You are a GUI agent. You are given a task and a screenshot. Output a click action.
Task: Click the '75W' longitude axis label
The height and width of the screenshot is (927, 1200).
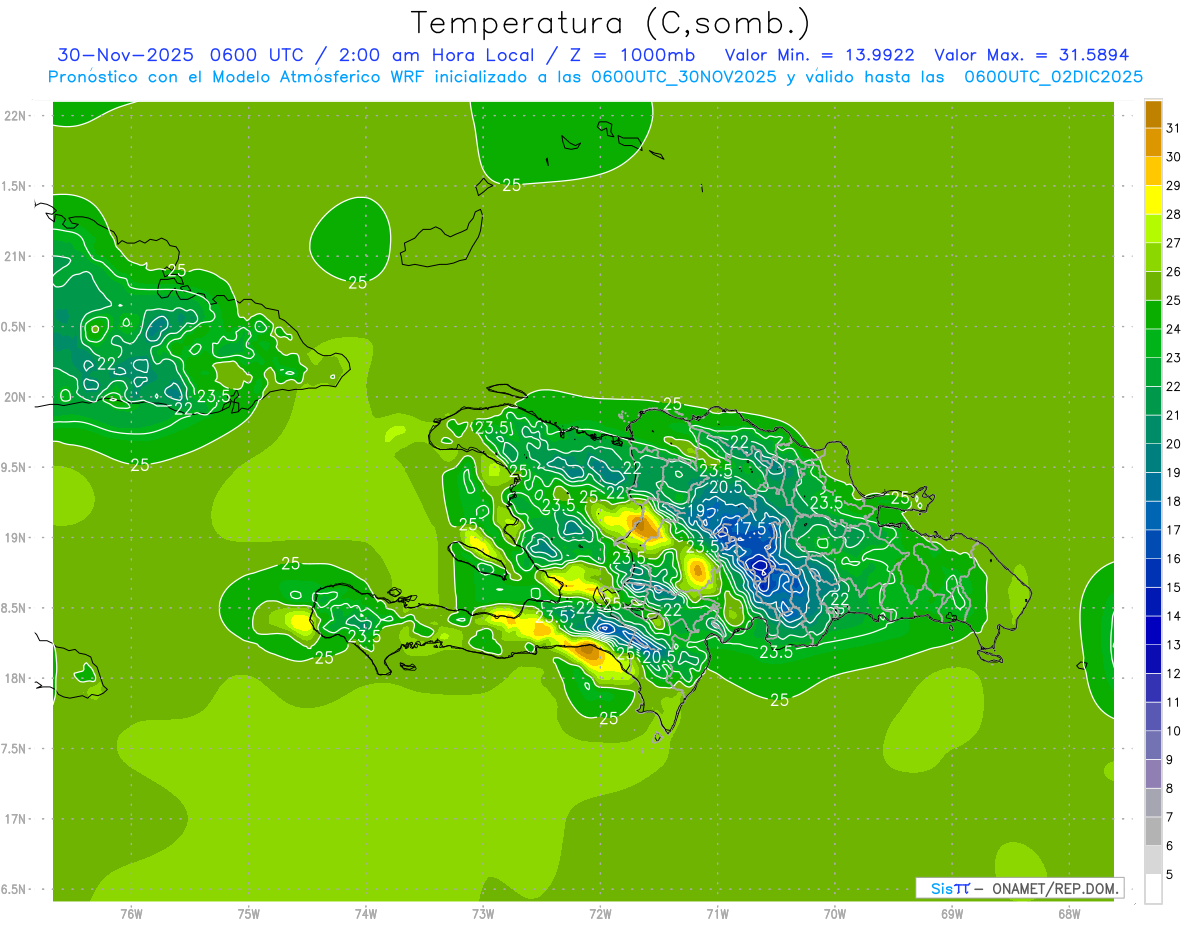tap(248, 913)
